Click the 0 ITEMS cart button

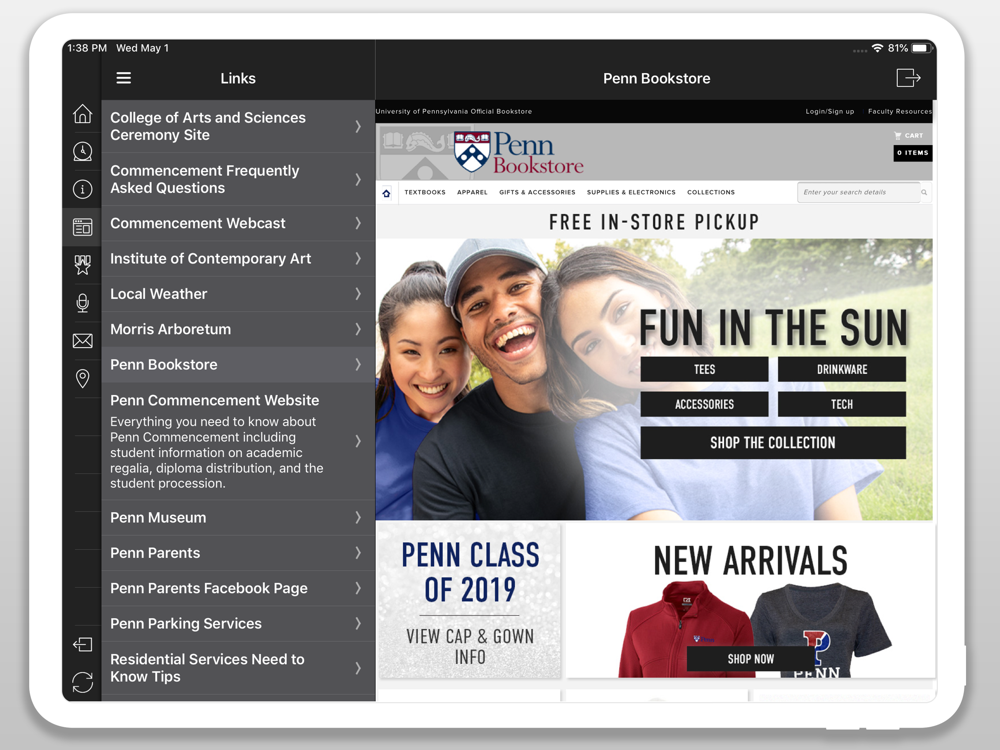click(x=913, y=153)
